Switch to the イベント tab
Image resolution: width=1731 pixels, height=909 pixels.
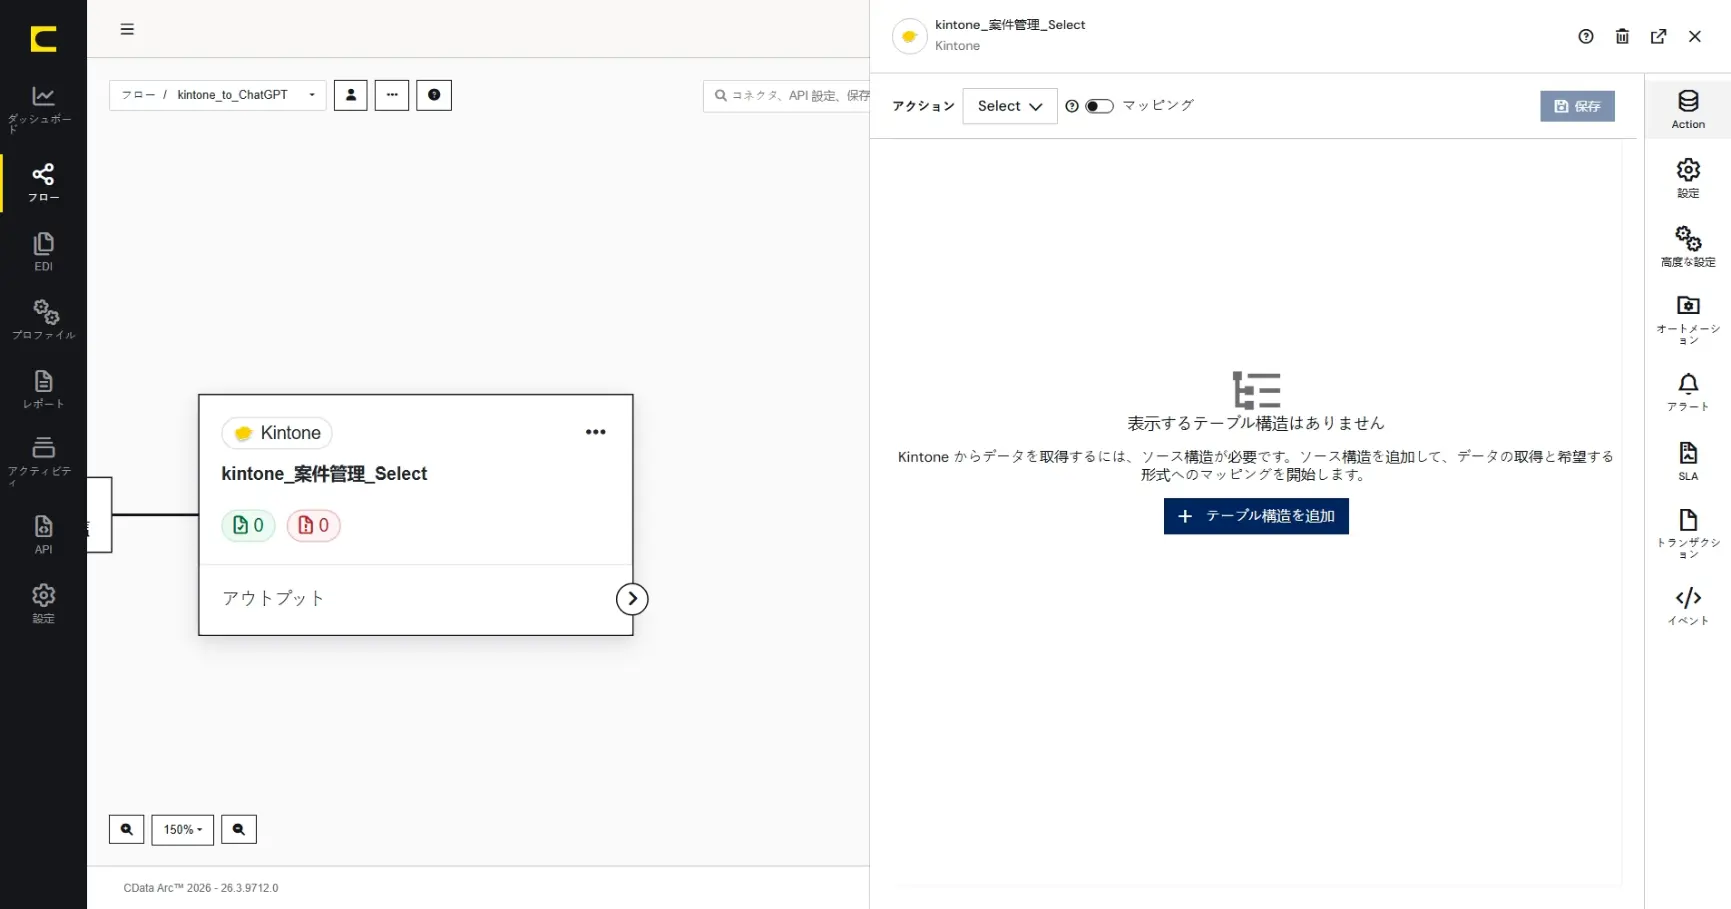coord(1688,606)
